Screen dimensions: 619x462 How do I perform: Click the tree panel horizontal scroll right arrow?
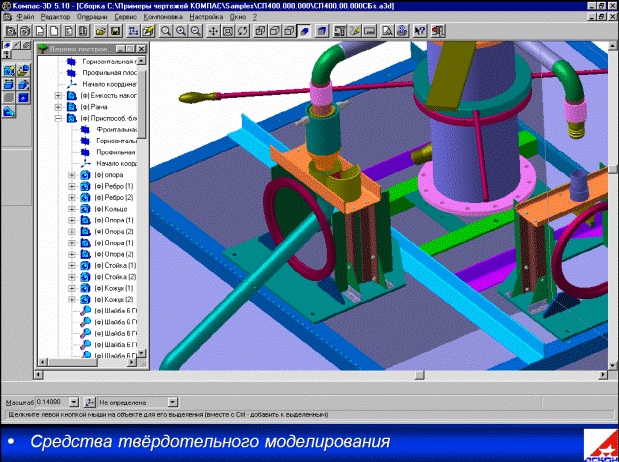pos(132,362)
